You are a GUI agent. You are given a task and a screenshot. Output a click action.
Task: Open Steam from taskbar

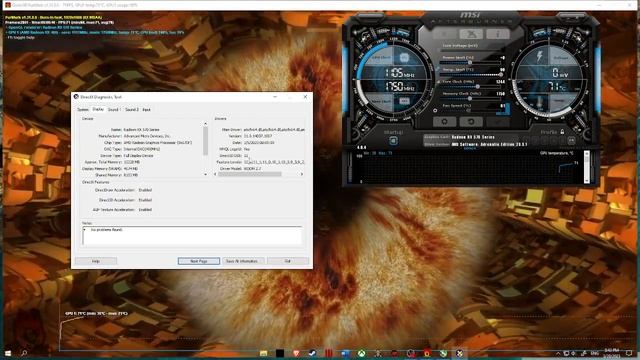(x=313, y=353)
